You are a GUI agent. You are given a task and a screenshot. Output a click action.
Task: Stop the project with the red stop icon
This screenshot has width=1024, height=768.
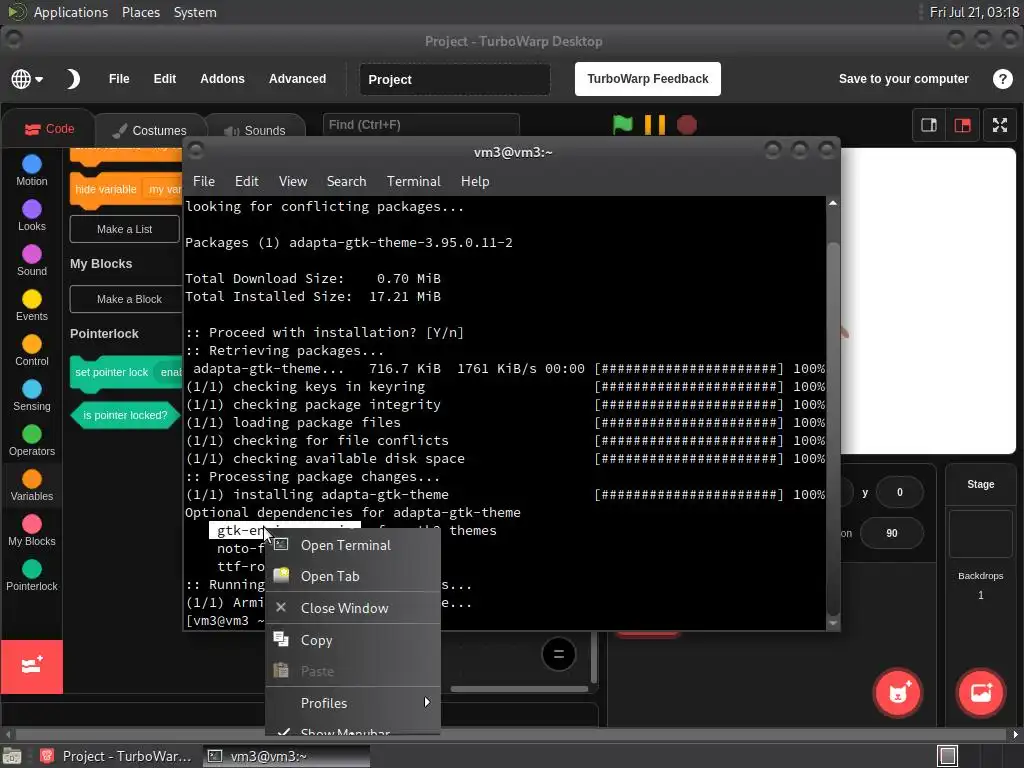pos(686,124)
